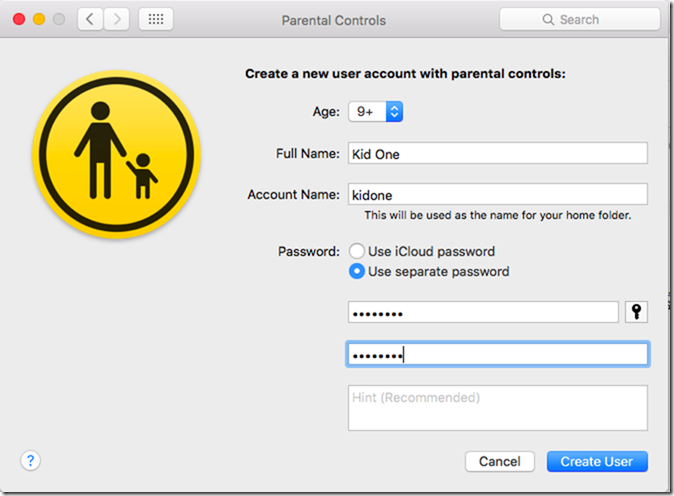This screenshot has width=674, height=496.
Task: Click the yellow minimize window button
Action: [x=39, y=19]
